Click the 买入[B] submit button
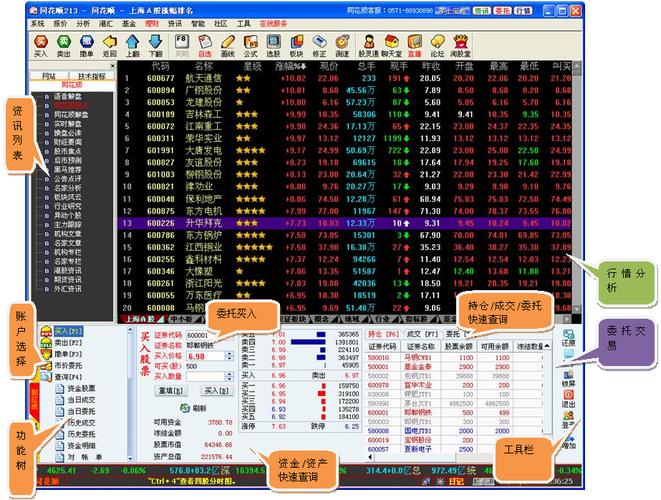 (216, 391)
